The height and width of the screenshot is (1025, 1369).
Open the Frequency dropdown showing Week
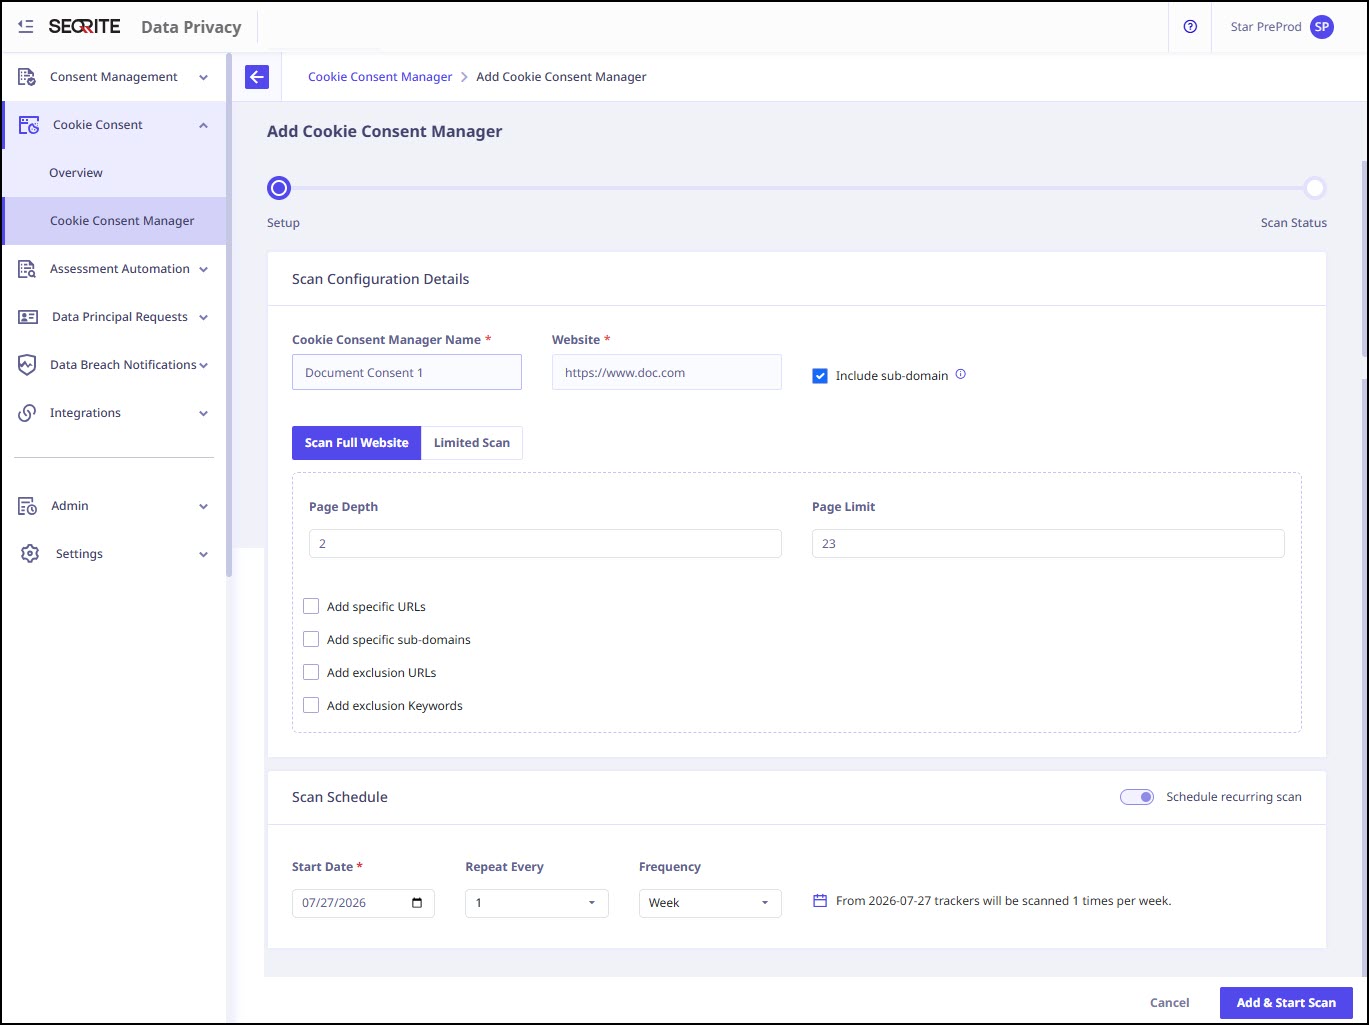(710, 903)
